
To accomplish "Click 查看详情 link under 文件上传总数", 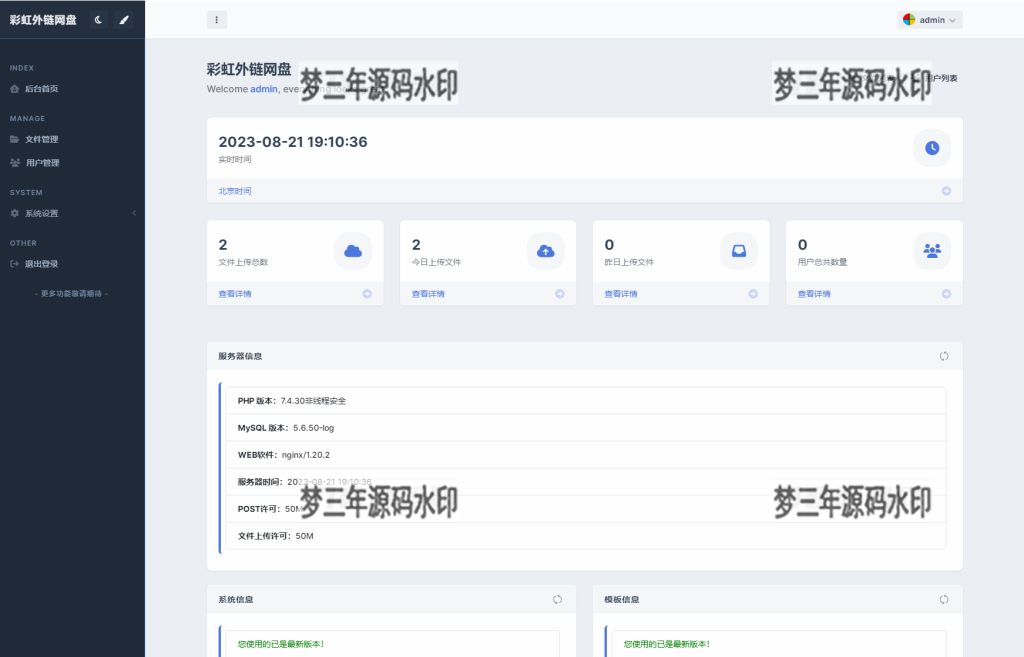I will (235, 294).
